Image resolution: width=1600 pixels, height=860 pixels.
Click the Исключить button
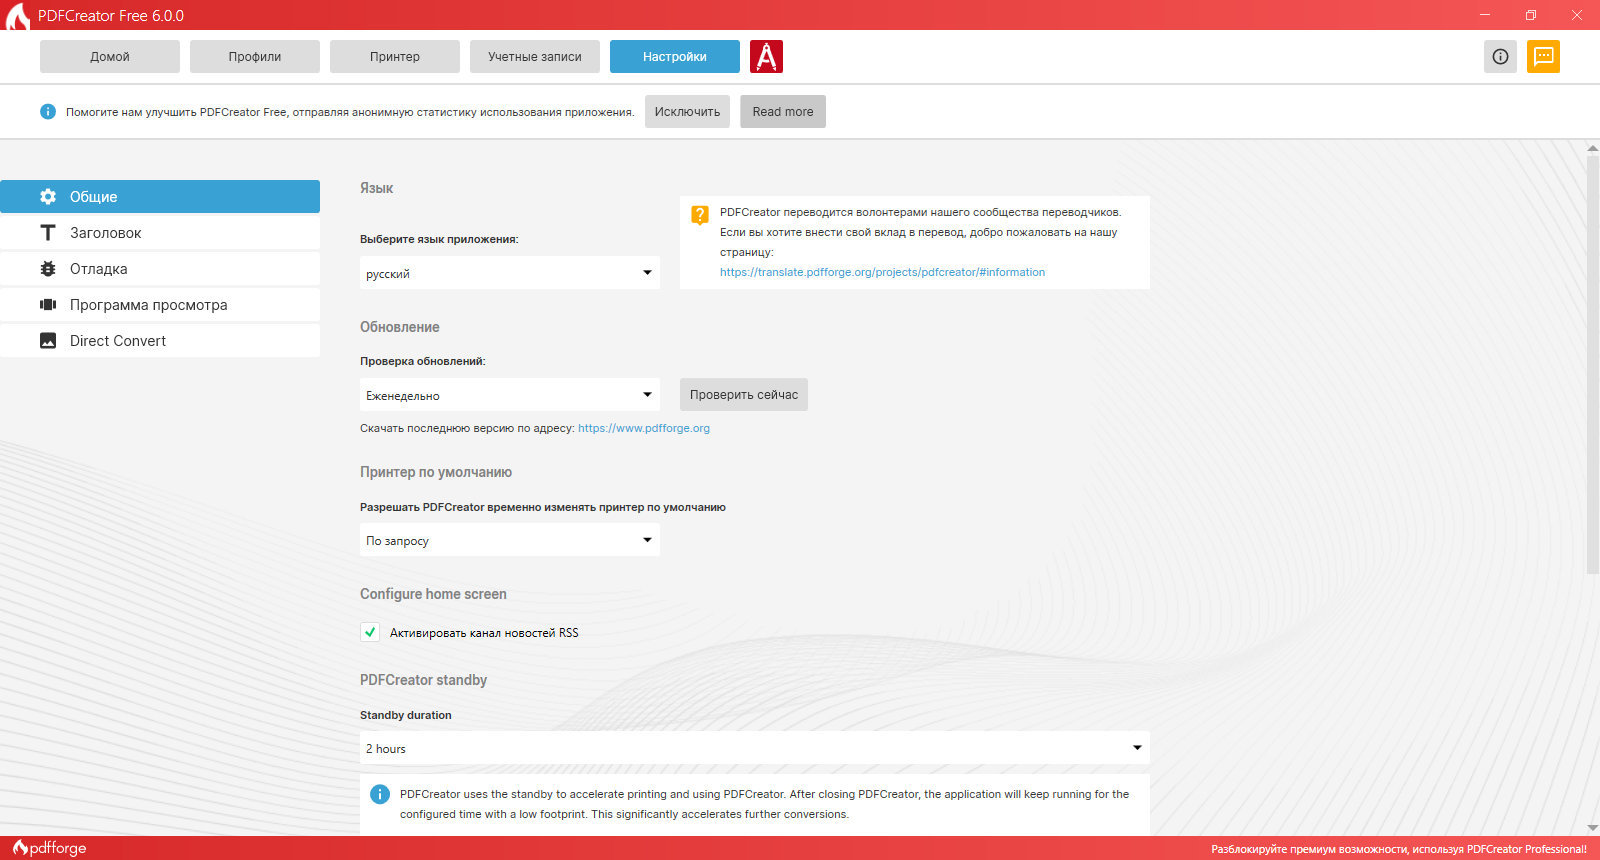[x=687, y=111]
